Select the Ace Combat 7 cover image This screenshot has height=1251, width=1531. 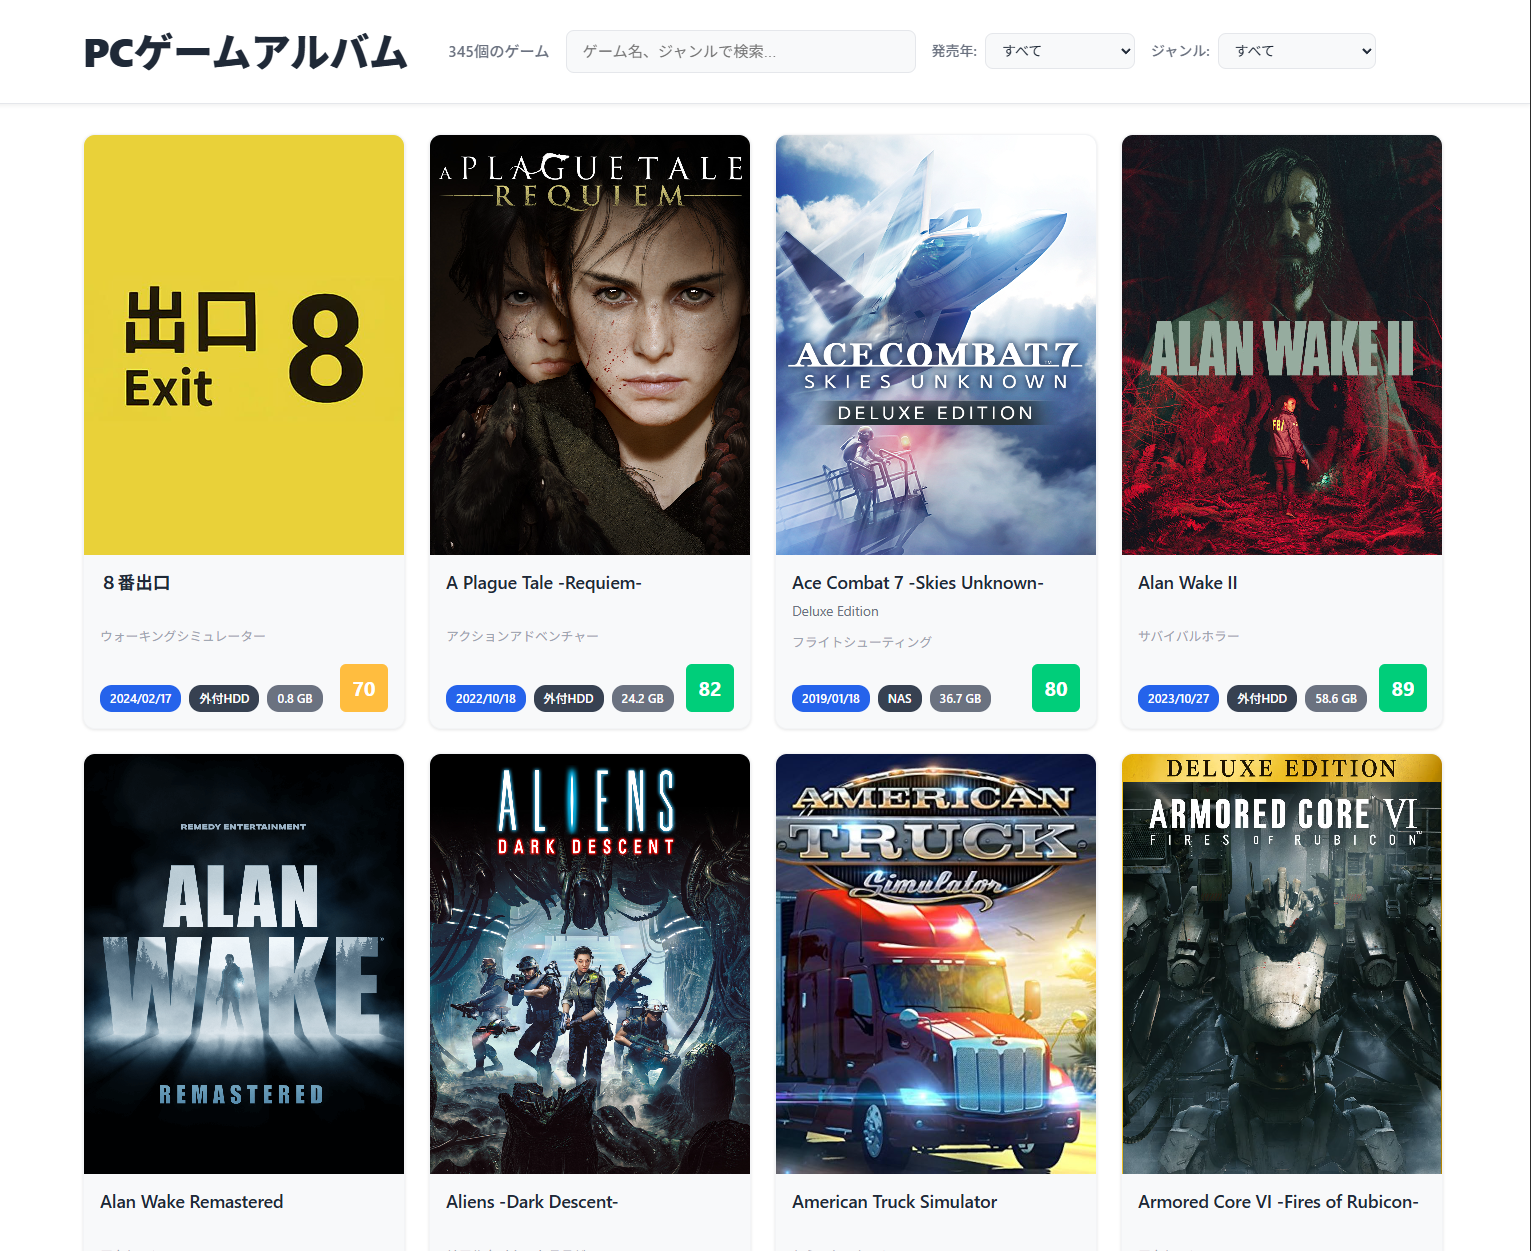point(935,345)
